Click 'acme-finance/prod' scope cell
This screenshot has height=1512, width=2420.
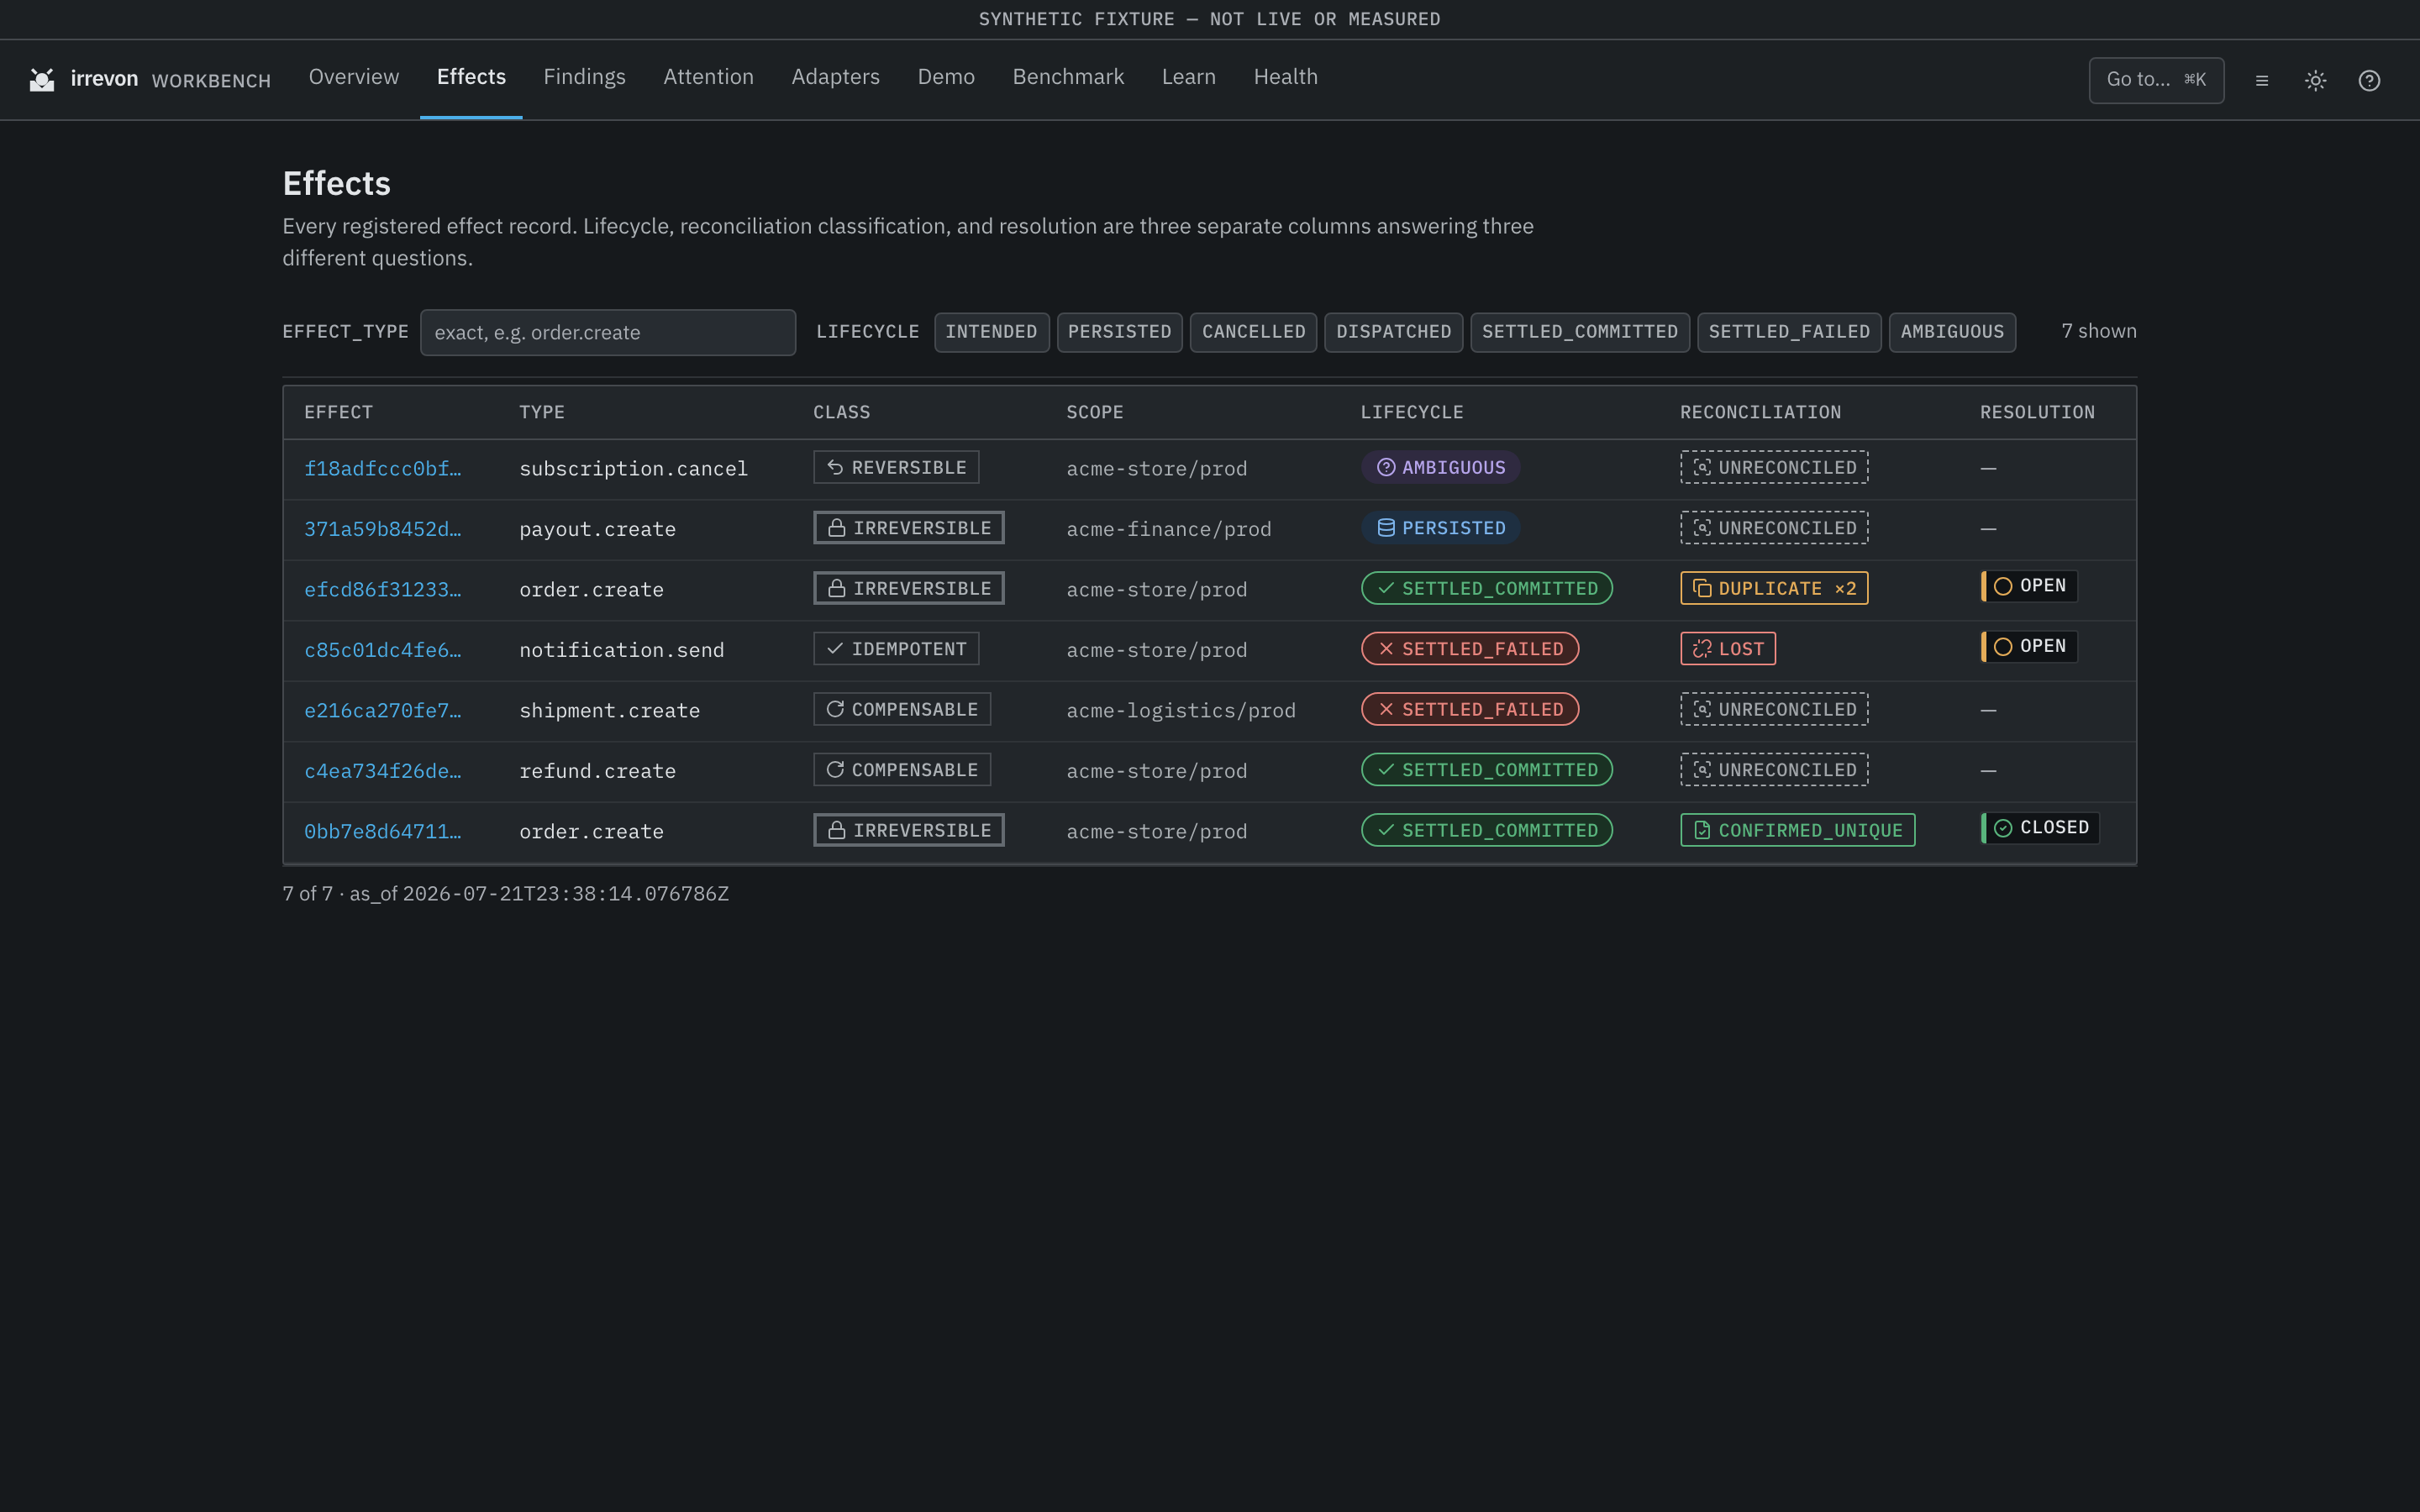click(1169, 529)
